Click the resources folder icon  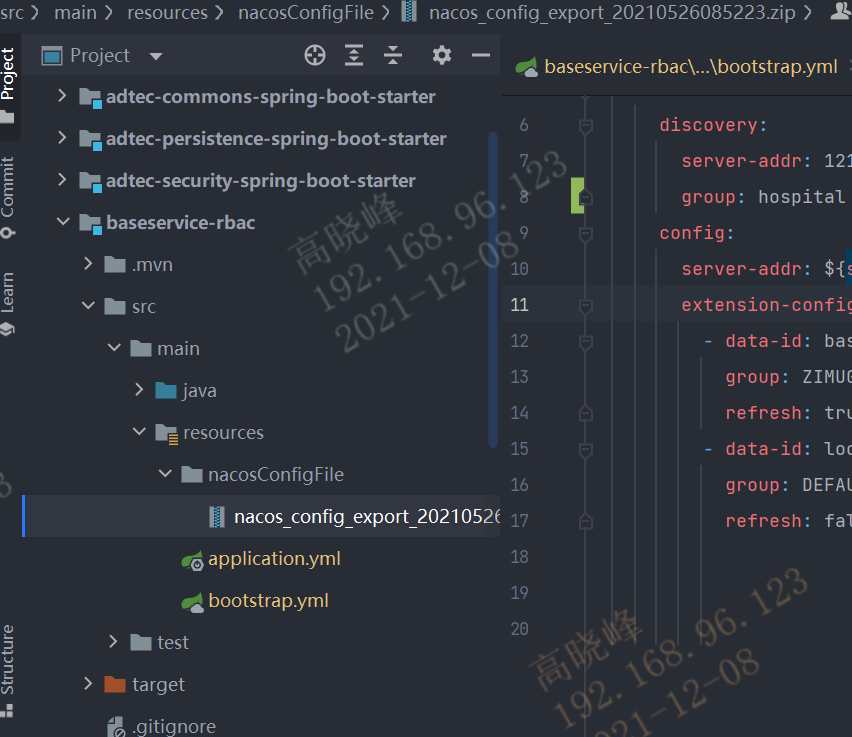pos(166,433)
